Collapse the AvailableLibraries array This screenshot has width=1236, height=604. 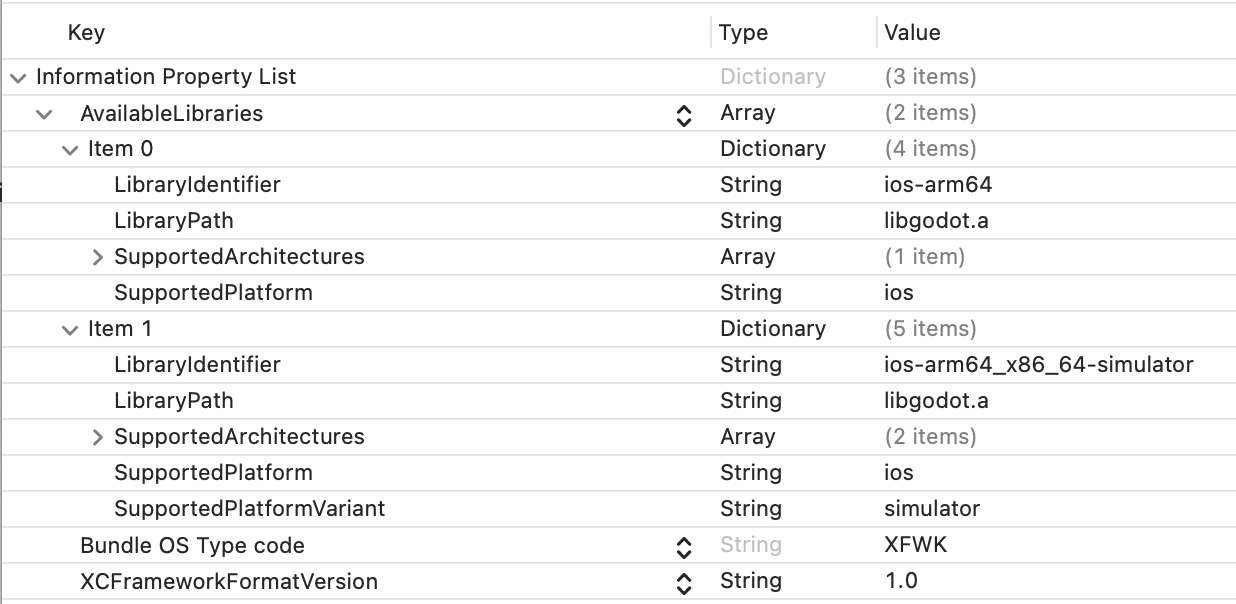point(44,114)
